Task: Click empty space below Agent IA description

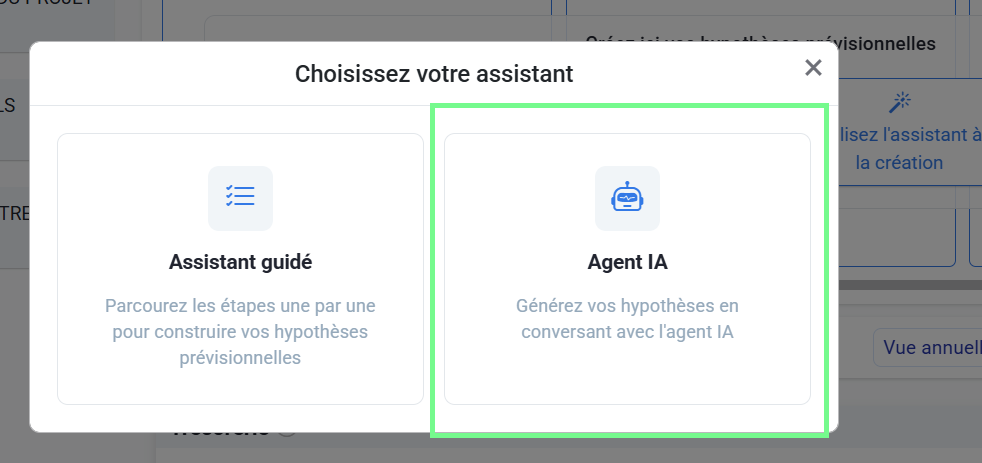Action: point(627,375)
